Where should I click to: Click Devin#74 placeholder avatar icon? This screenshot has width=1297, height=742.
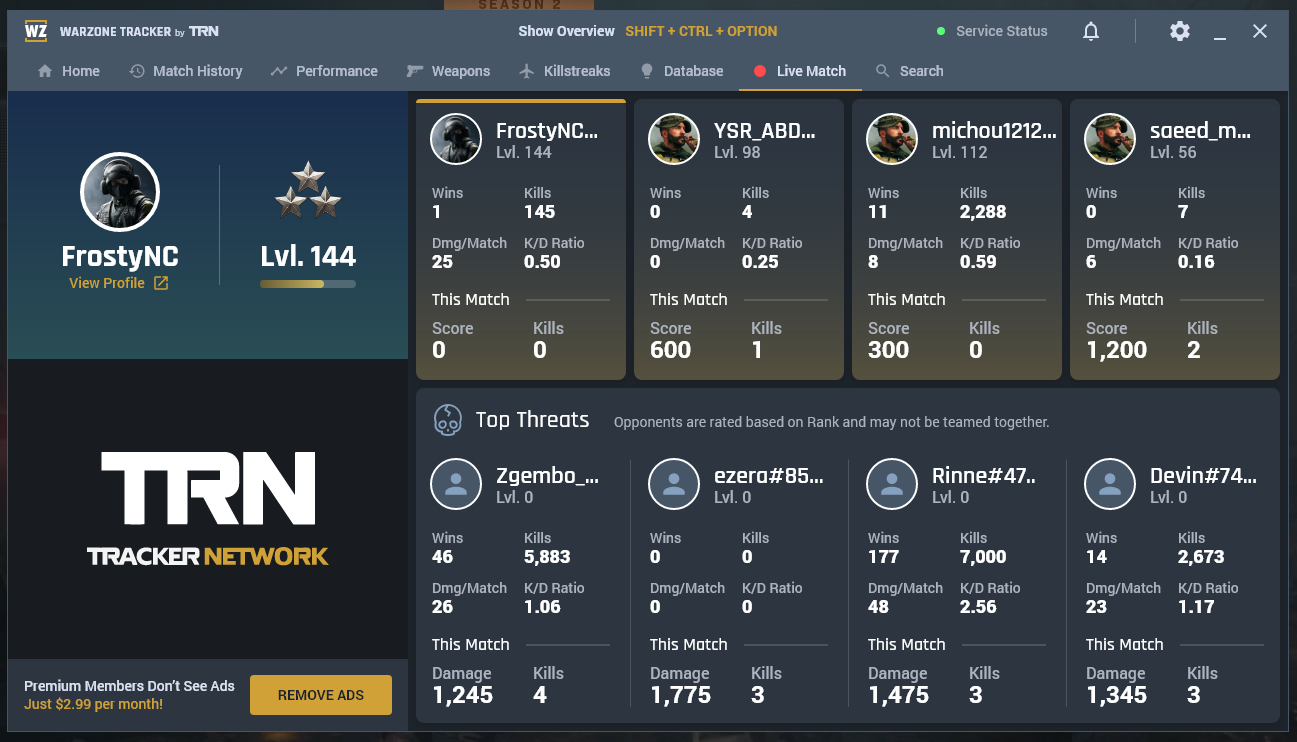tap(1110, 484)
